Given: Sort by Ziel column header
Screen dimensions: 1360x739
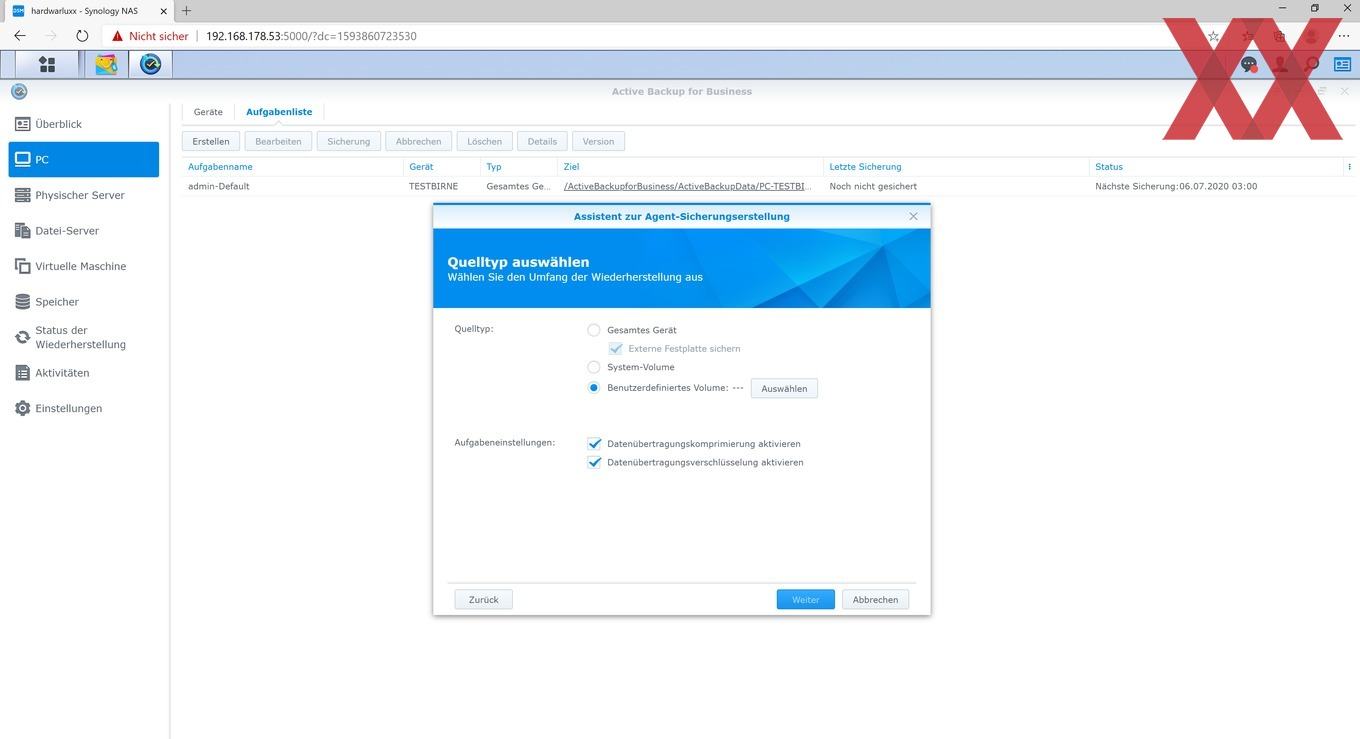Looking at the screenshot, I should coord(690,167).
